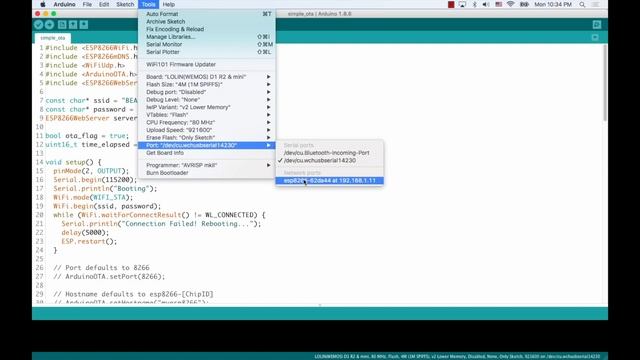Click the Bluetooth icon in menu bar
This screenshot has width=640, height=360.
coord(474,4)
